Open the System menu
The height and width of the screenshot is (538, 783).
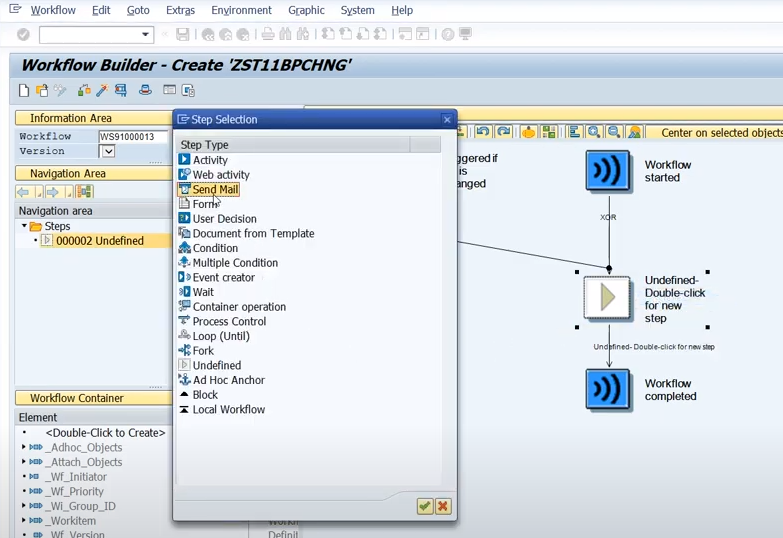(x=358, y=10)
